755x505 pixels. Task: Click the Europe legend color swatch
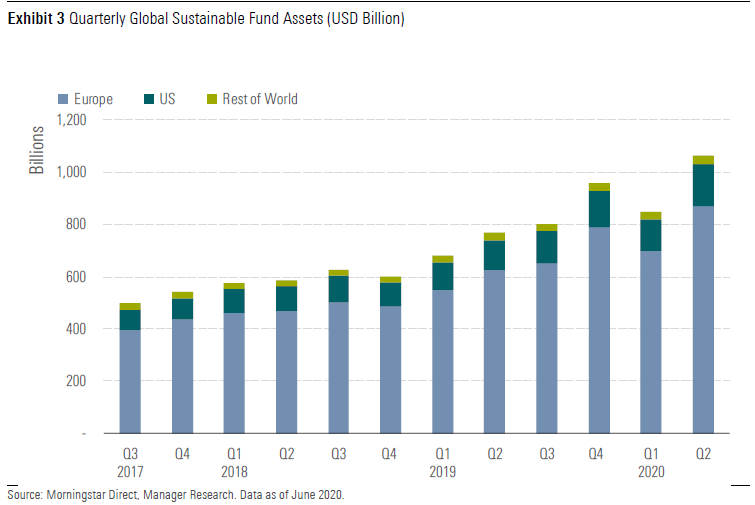65,99
